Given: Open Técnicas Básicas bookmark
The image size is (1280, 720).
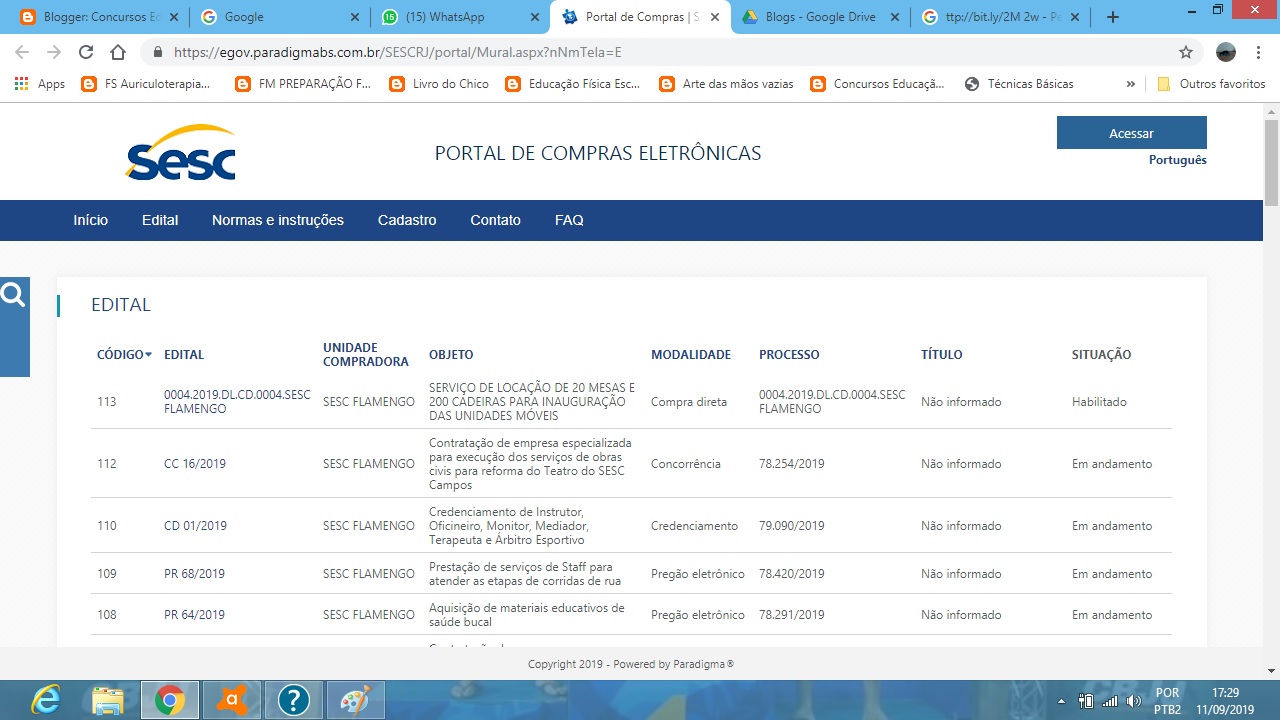Looking at the screenshot, I should tap(1019, 84).
